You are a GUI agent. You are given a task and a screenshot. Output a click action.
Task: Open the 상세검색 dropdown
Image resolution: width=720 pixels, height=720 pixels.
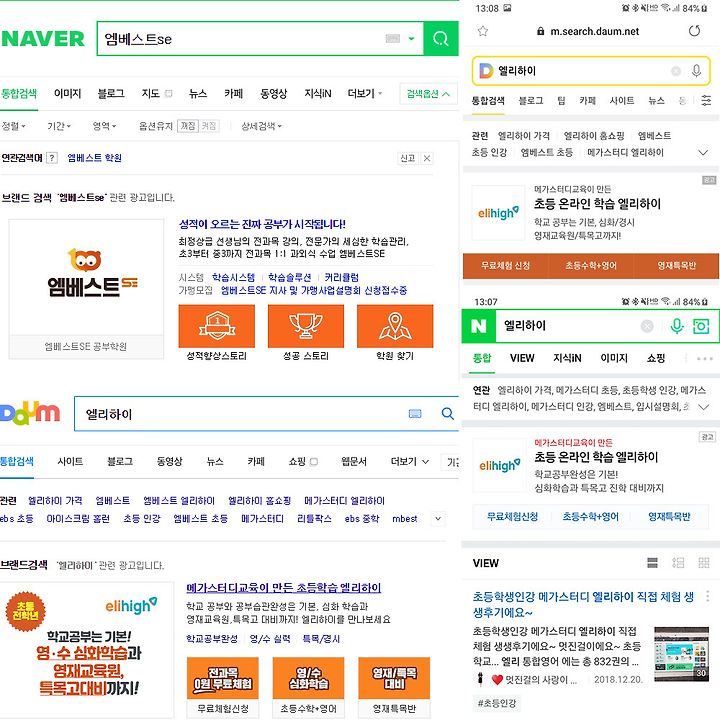[261, 126]
